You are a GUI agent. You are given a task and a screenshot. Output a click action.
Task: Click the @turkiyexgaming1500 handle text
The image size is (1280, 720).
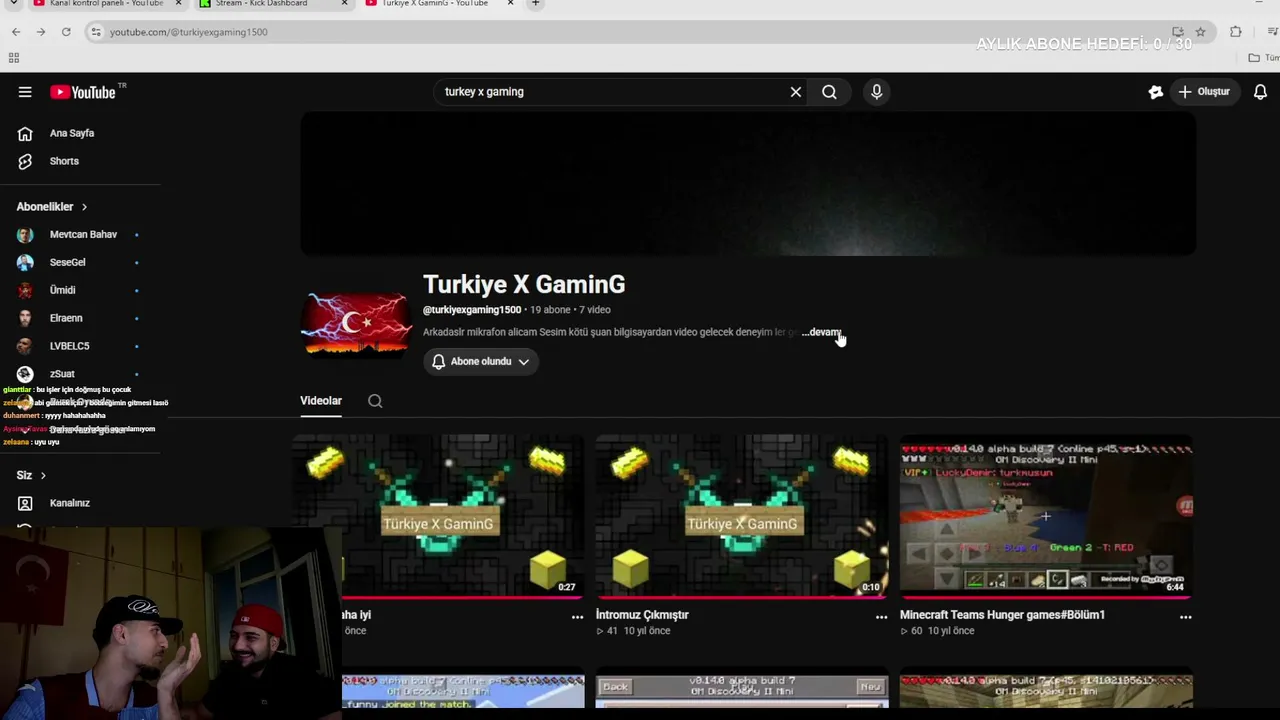(x=472, y=310)
